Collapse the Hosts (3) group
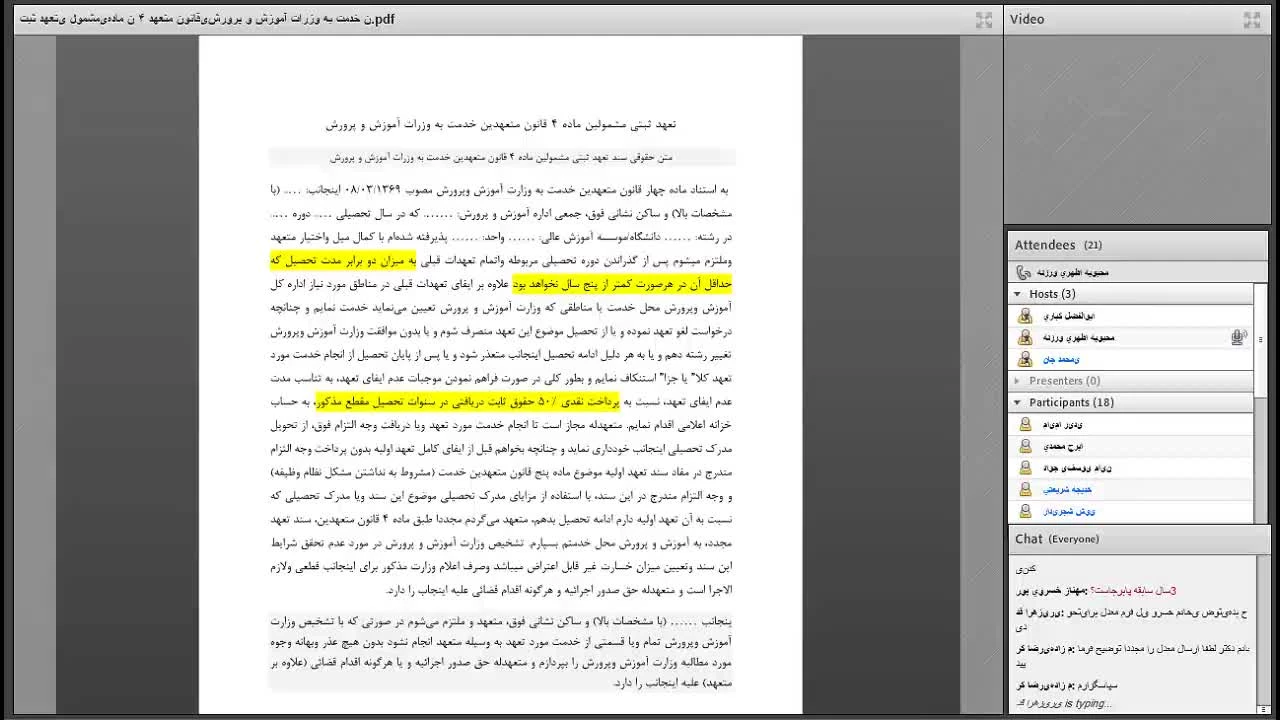The height and width of the screenshot is (720, 1280). tap(1018, 294)
